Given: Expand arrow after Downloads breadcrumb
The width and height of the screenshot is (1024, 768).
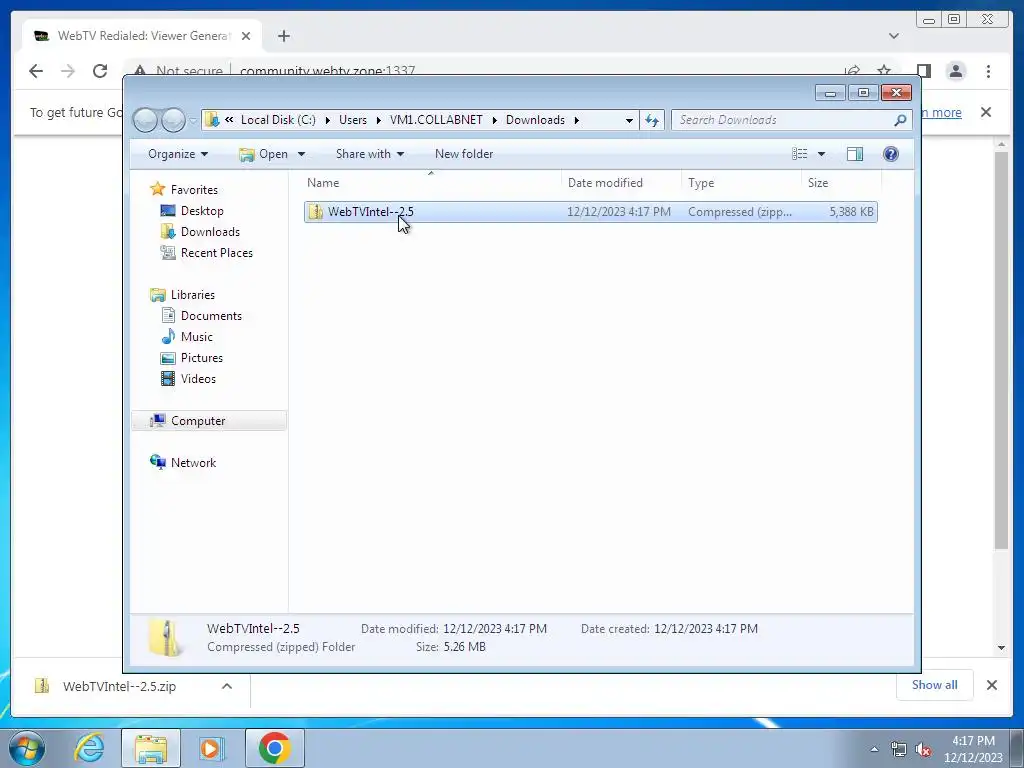Looking at the screenshot, I should pos(577,120).
